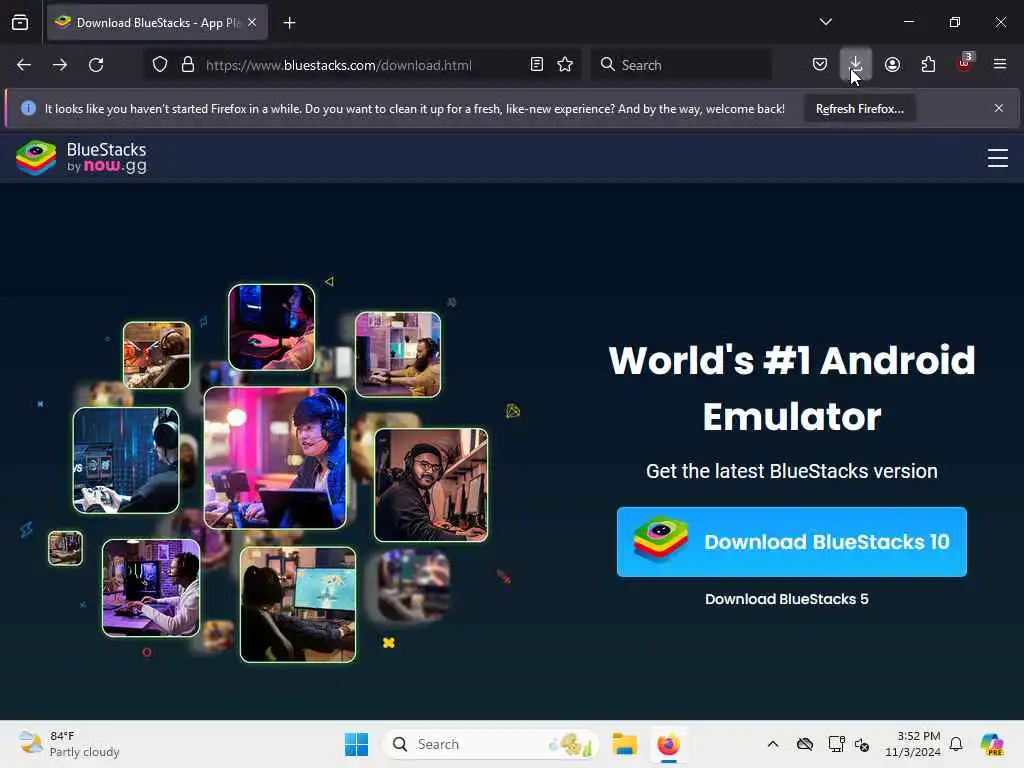The width and height of the screenshot is (1024, 768).
Task: Open Firefox downloads panel
Action: click(856, 64)
